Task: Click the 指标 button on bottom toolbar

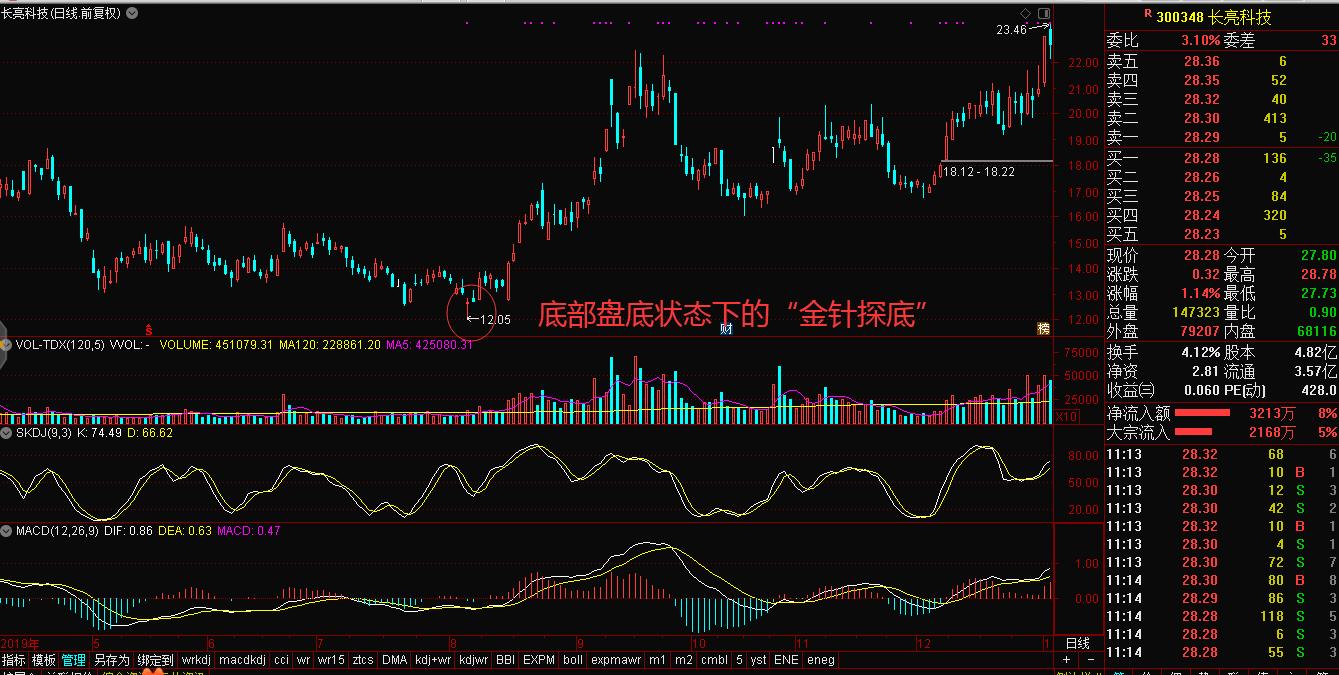Action: tap(16, 660)
